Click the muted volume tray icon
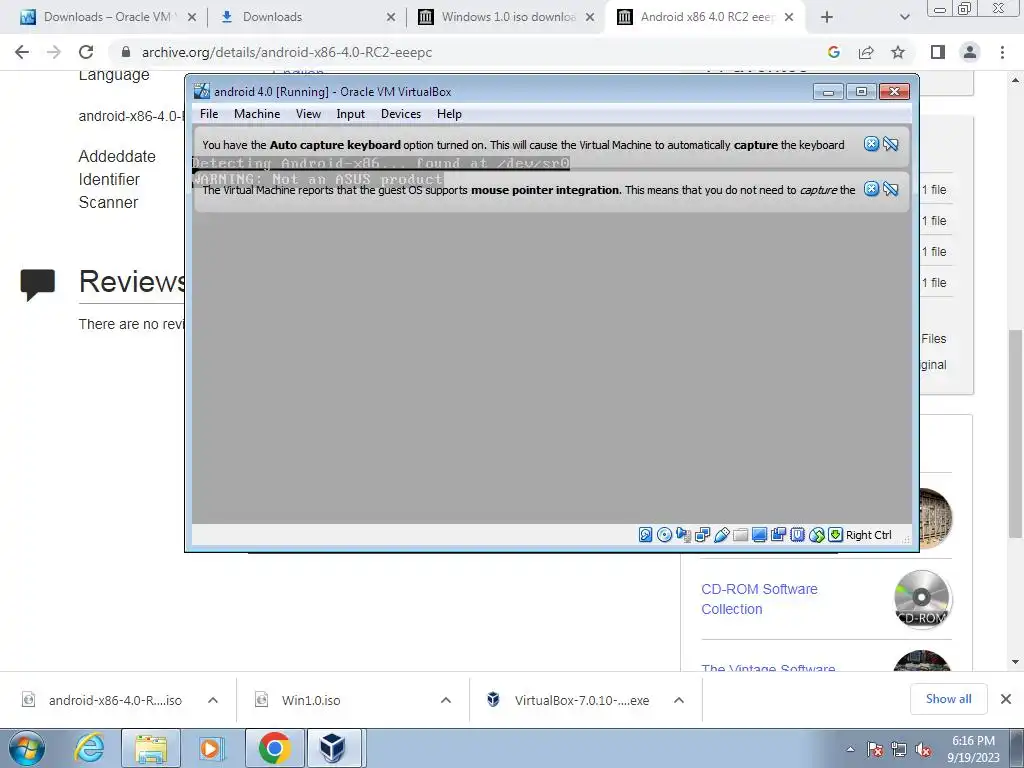 click(x=923, y=750)
